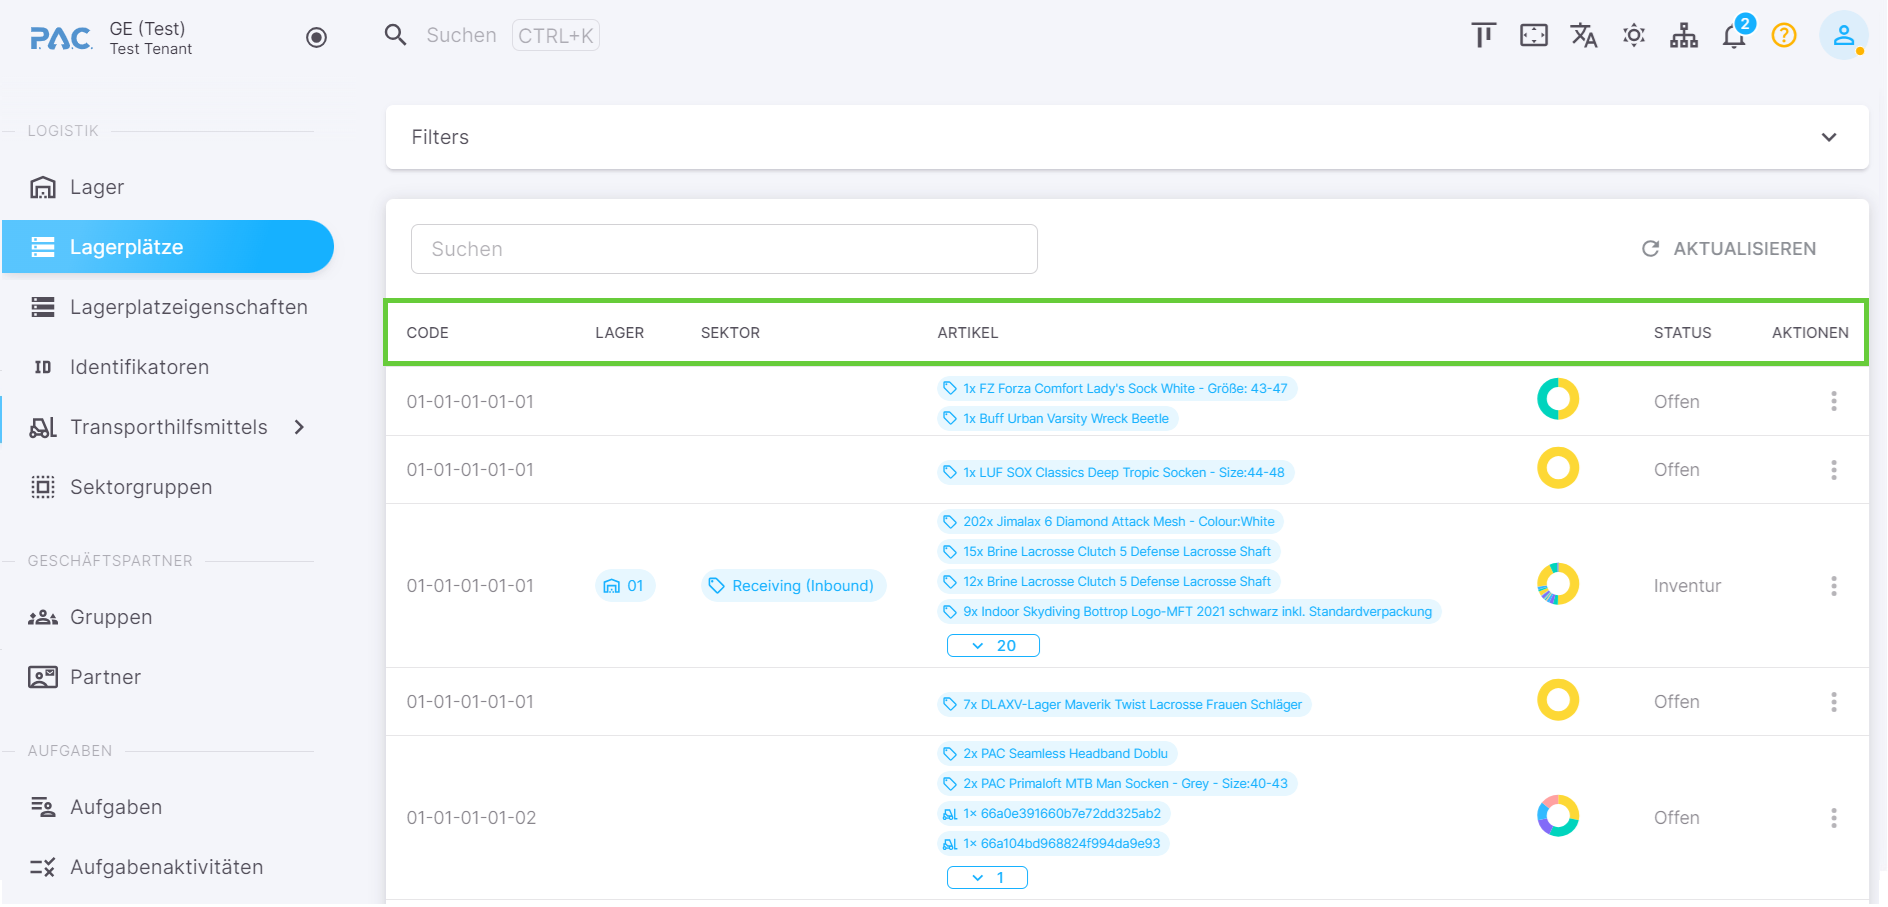Click the magnifier search icon

pyautogui.click(x=396, y=35)
